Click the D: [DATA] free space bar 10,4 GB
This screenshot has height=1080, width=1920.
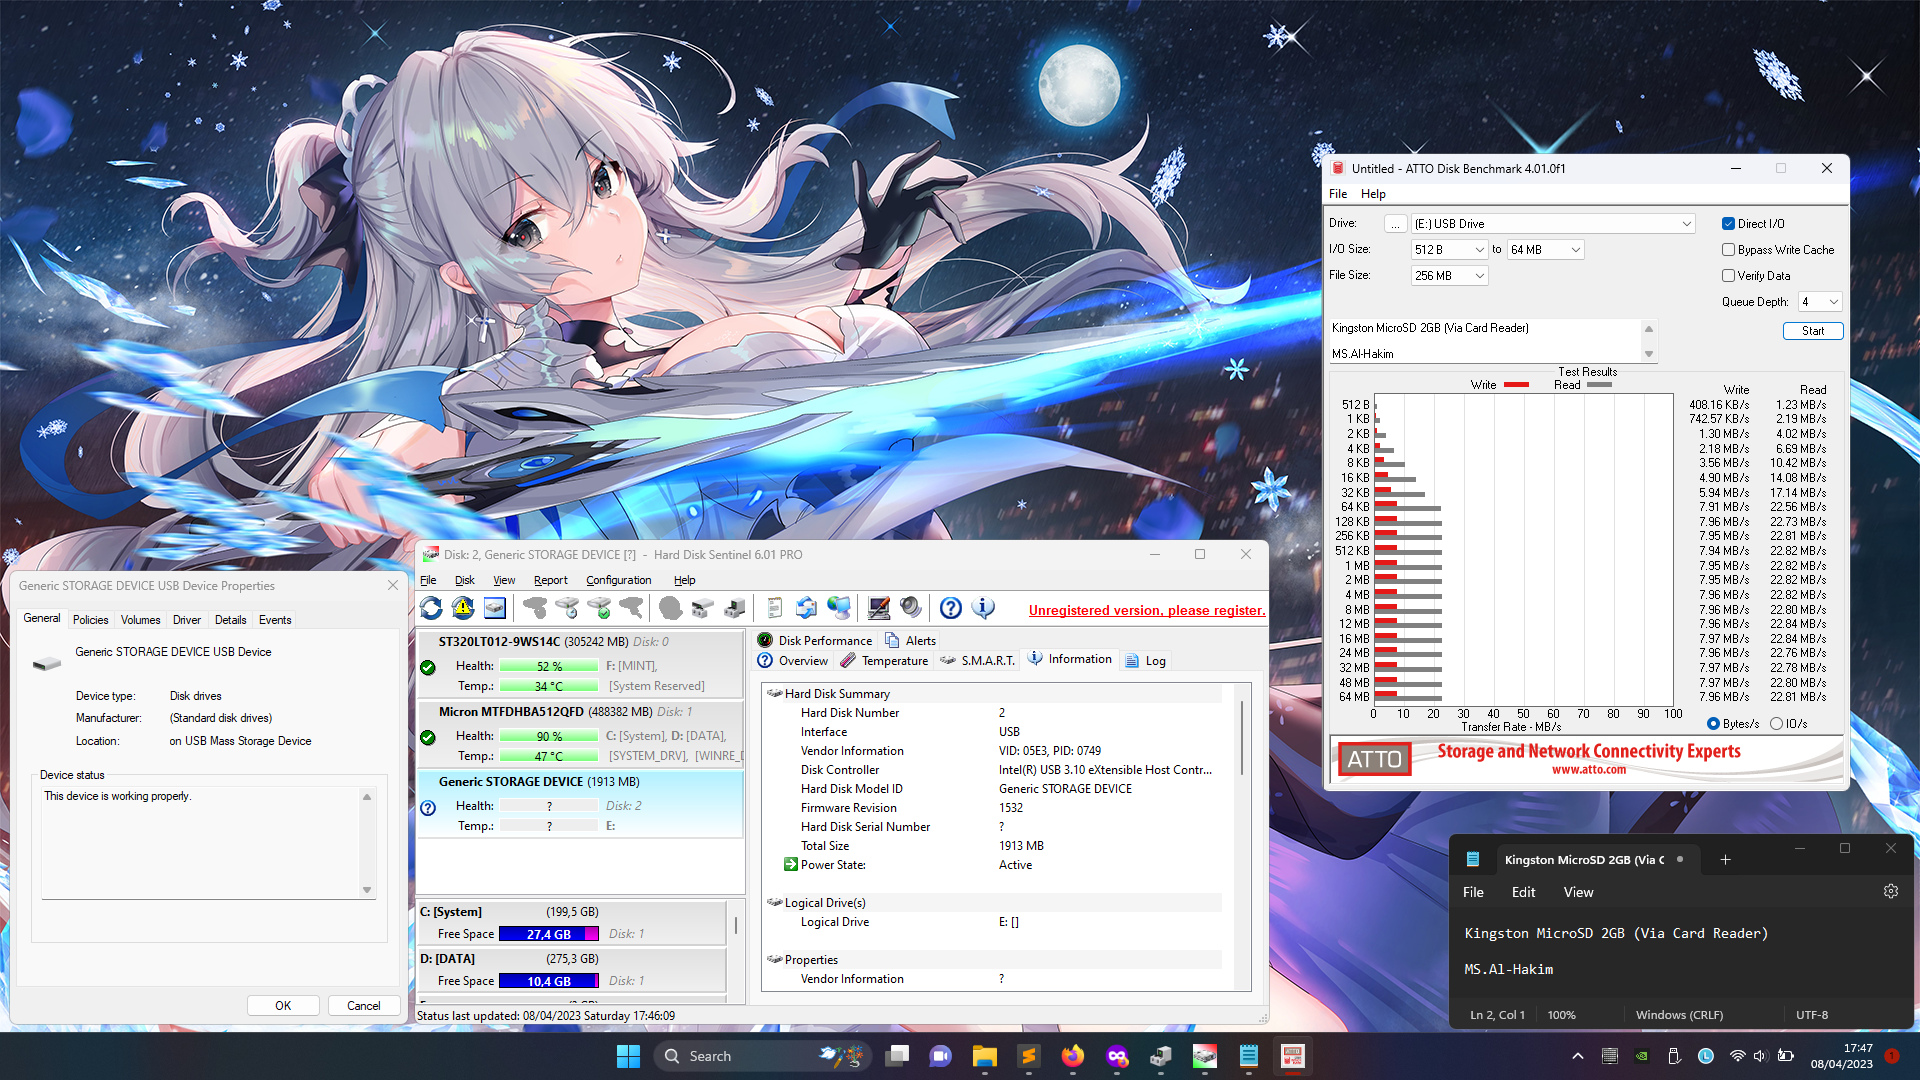tap(548, 981)
